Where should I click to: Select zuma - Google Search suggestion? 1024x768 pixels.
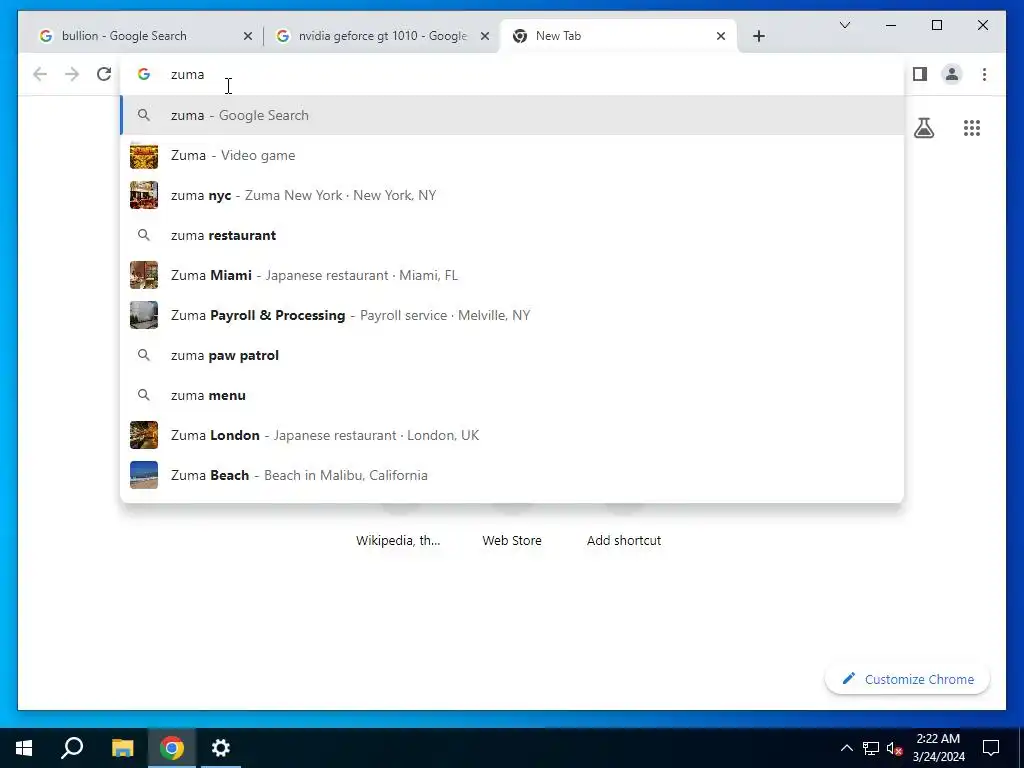click(x=513, y=116)
